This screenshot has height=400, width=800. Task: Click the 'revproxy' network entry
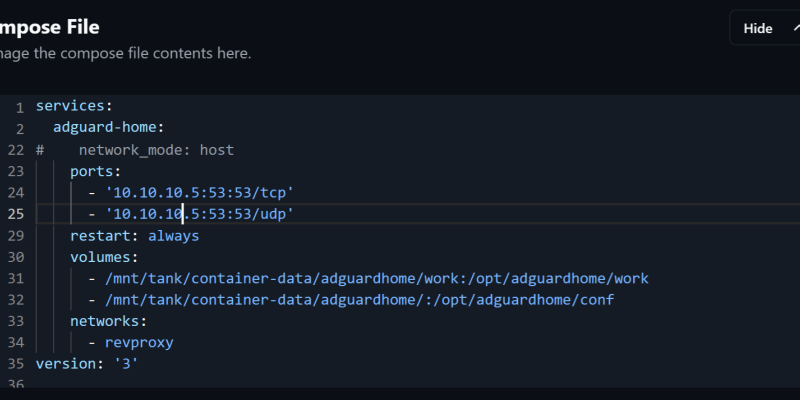[x=138, y=342]
